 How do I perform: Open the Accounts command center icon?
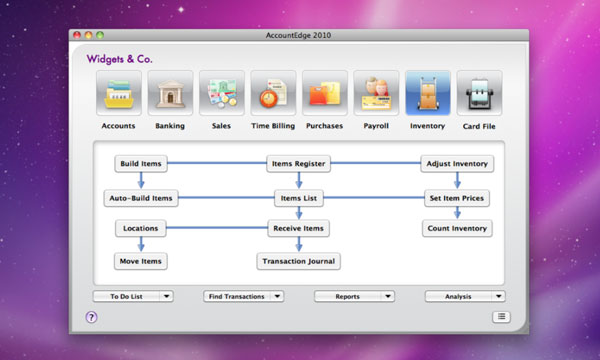tap(119, 93)
